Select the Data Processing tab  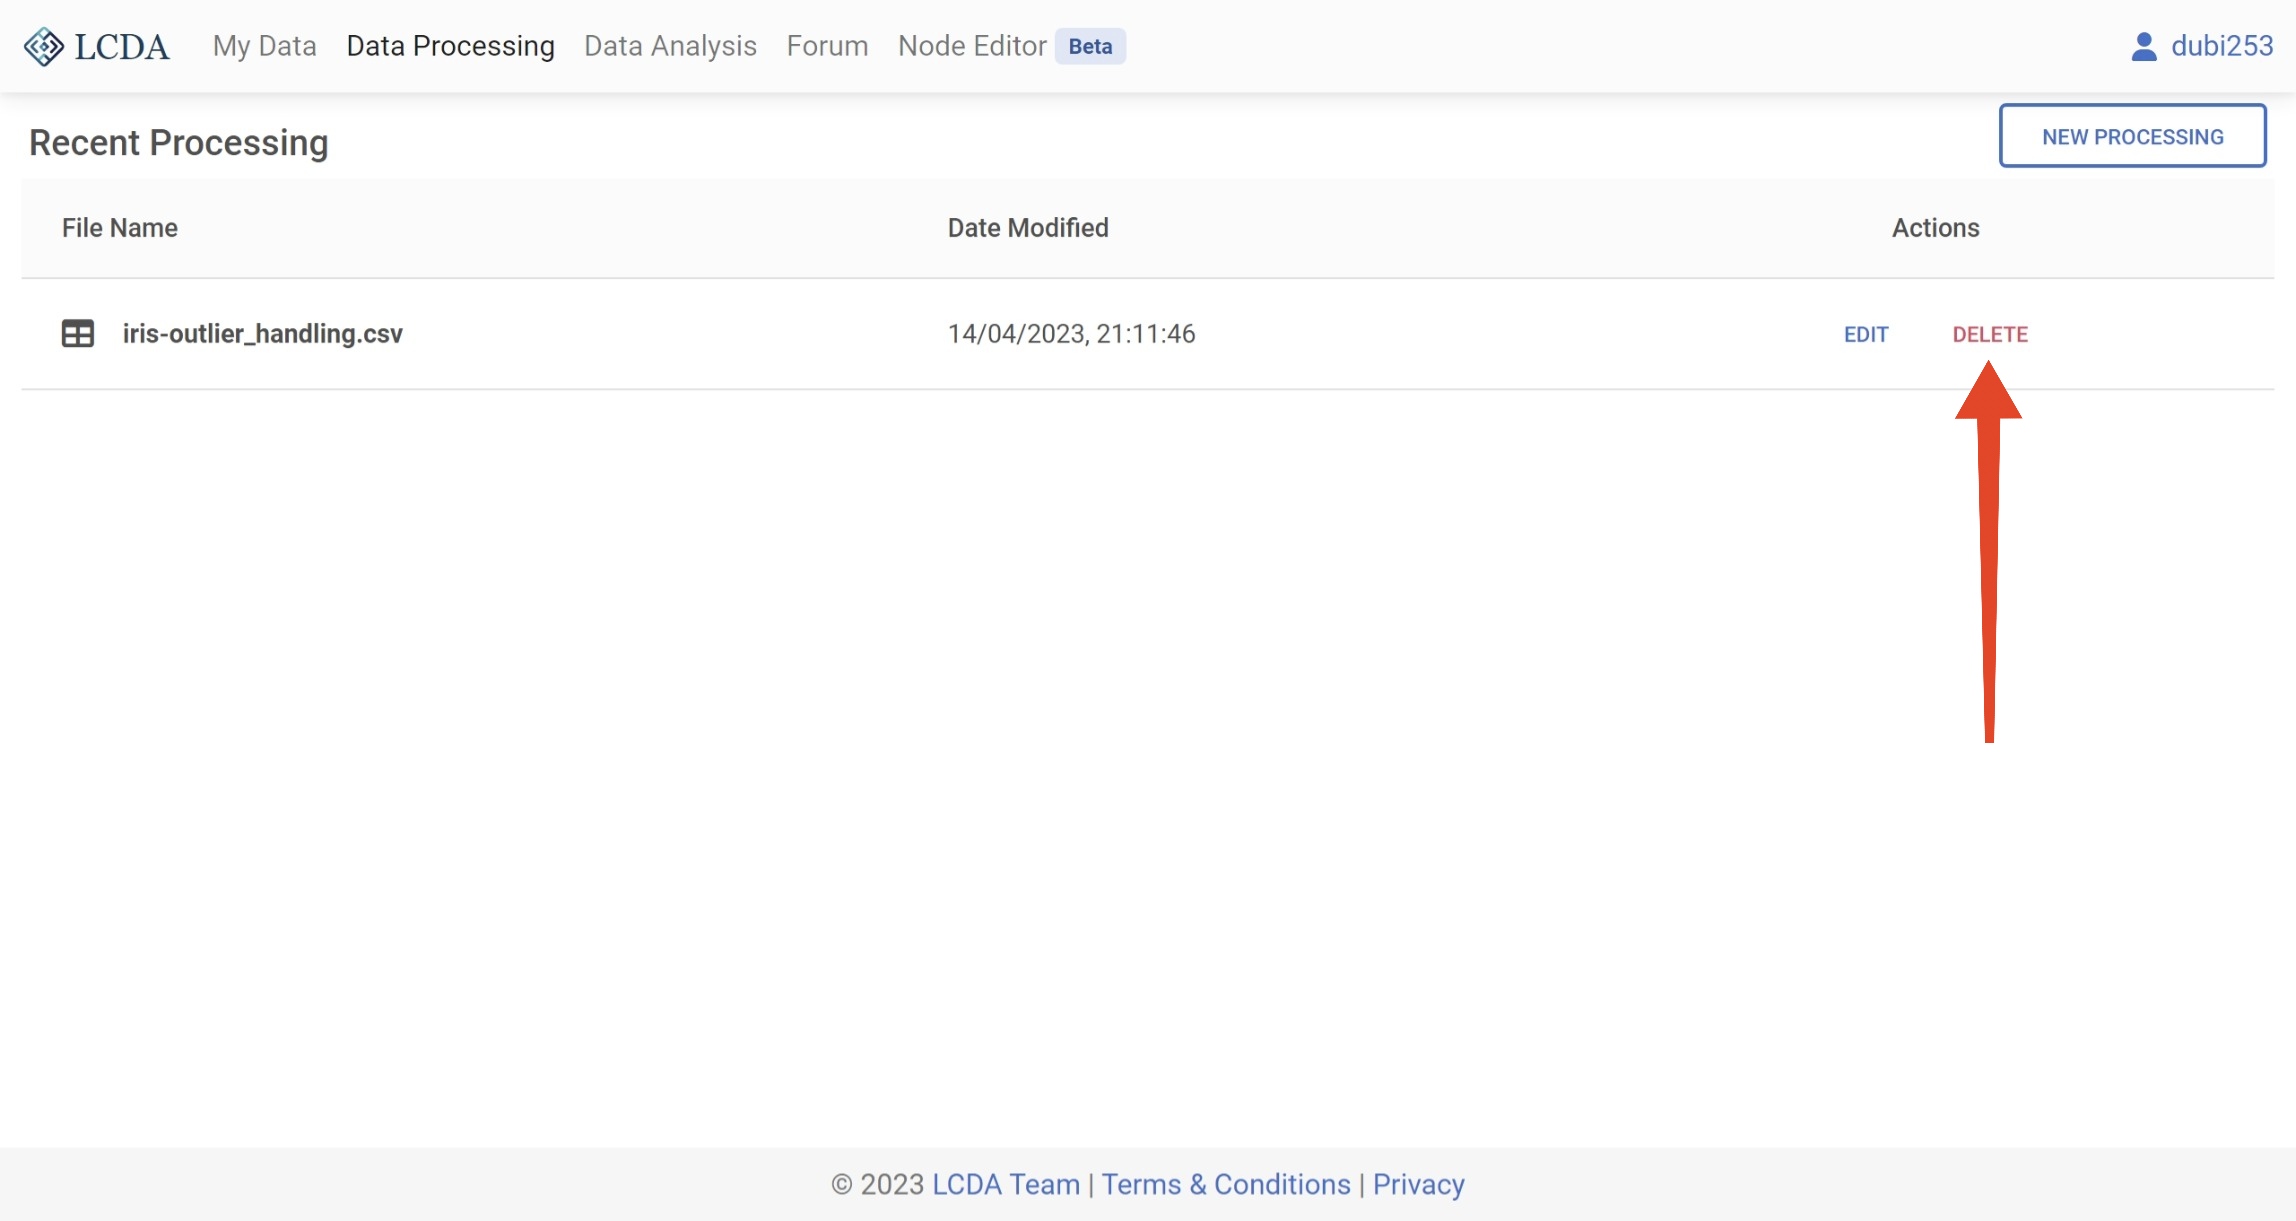[x=450, y=46]
